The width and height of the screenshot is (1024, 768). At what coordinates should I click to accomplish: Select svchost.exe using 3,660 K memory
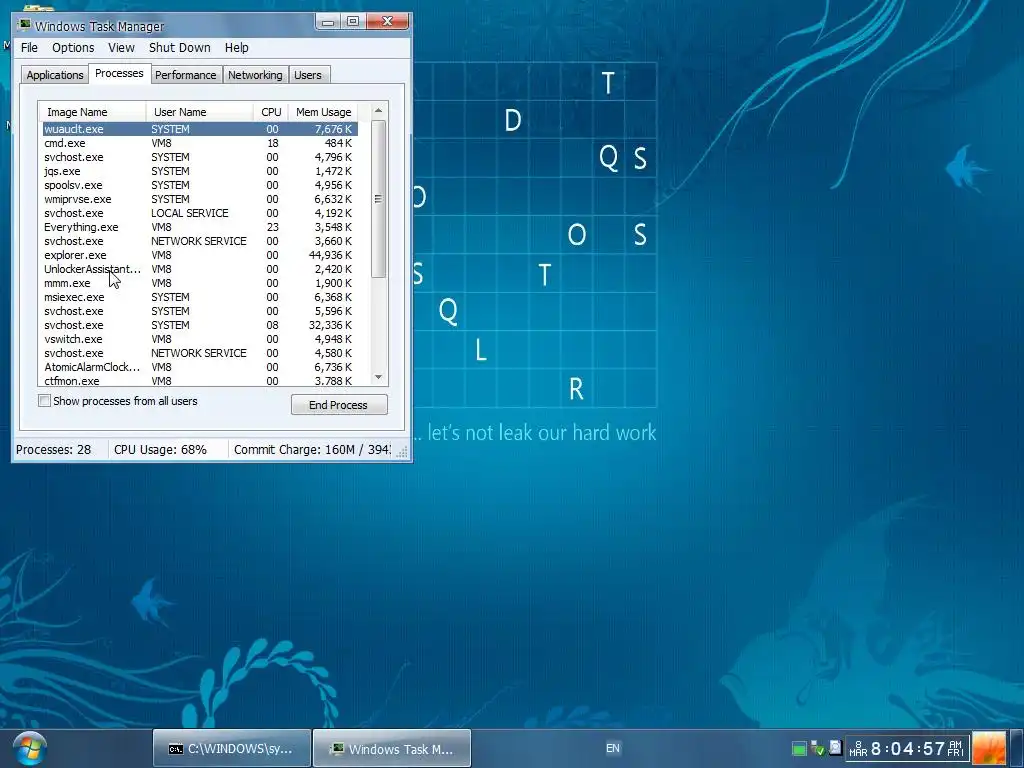click(200, 241)
